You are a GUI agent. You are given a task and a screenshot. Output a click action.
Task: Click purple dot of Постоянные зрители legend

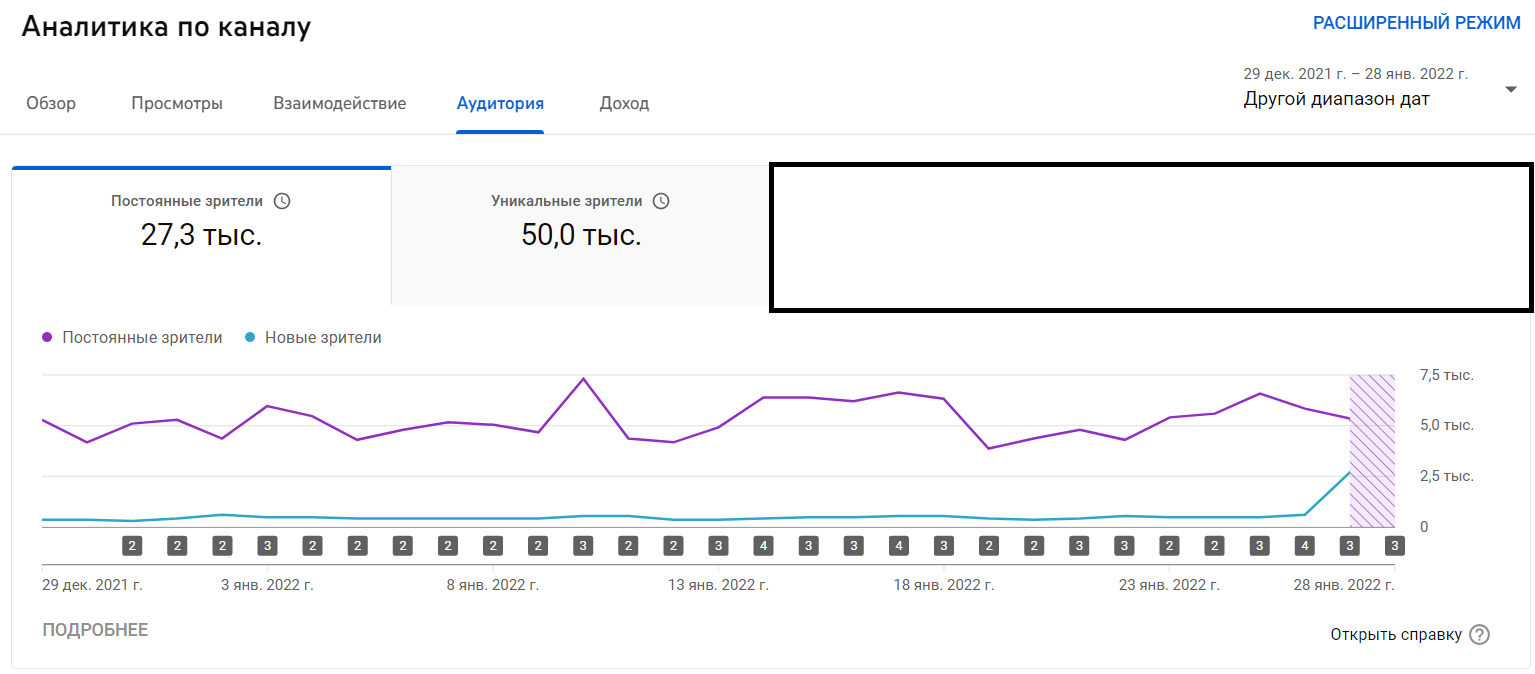[x=47, y=338]
